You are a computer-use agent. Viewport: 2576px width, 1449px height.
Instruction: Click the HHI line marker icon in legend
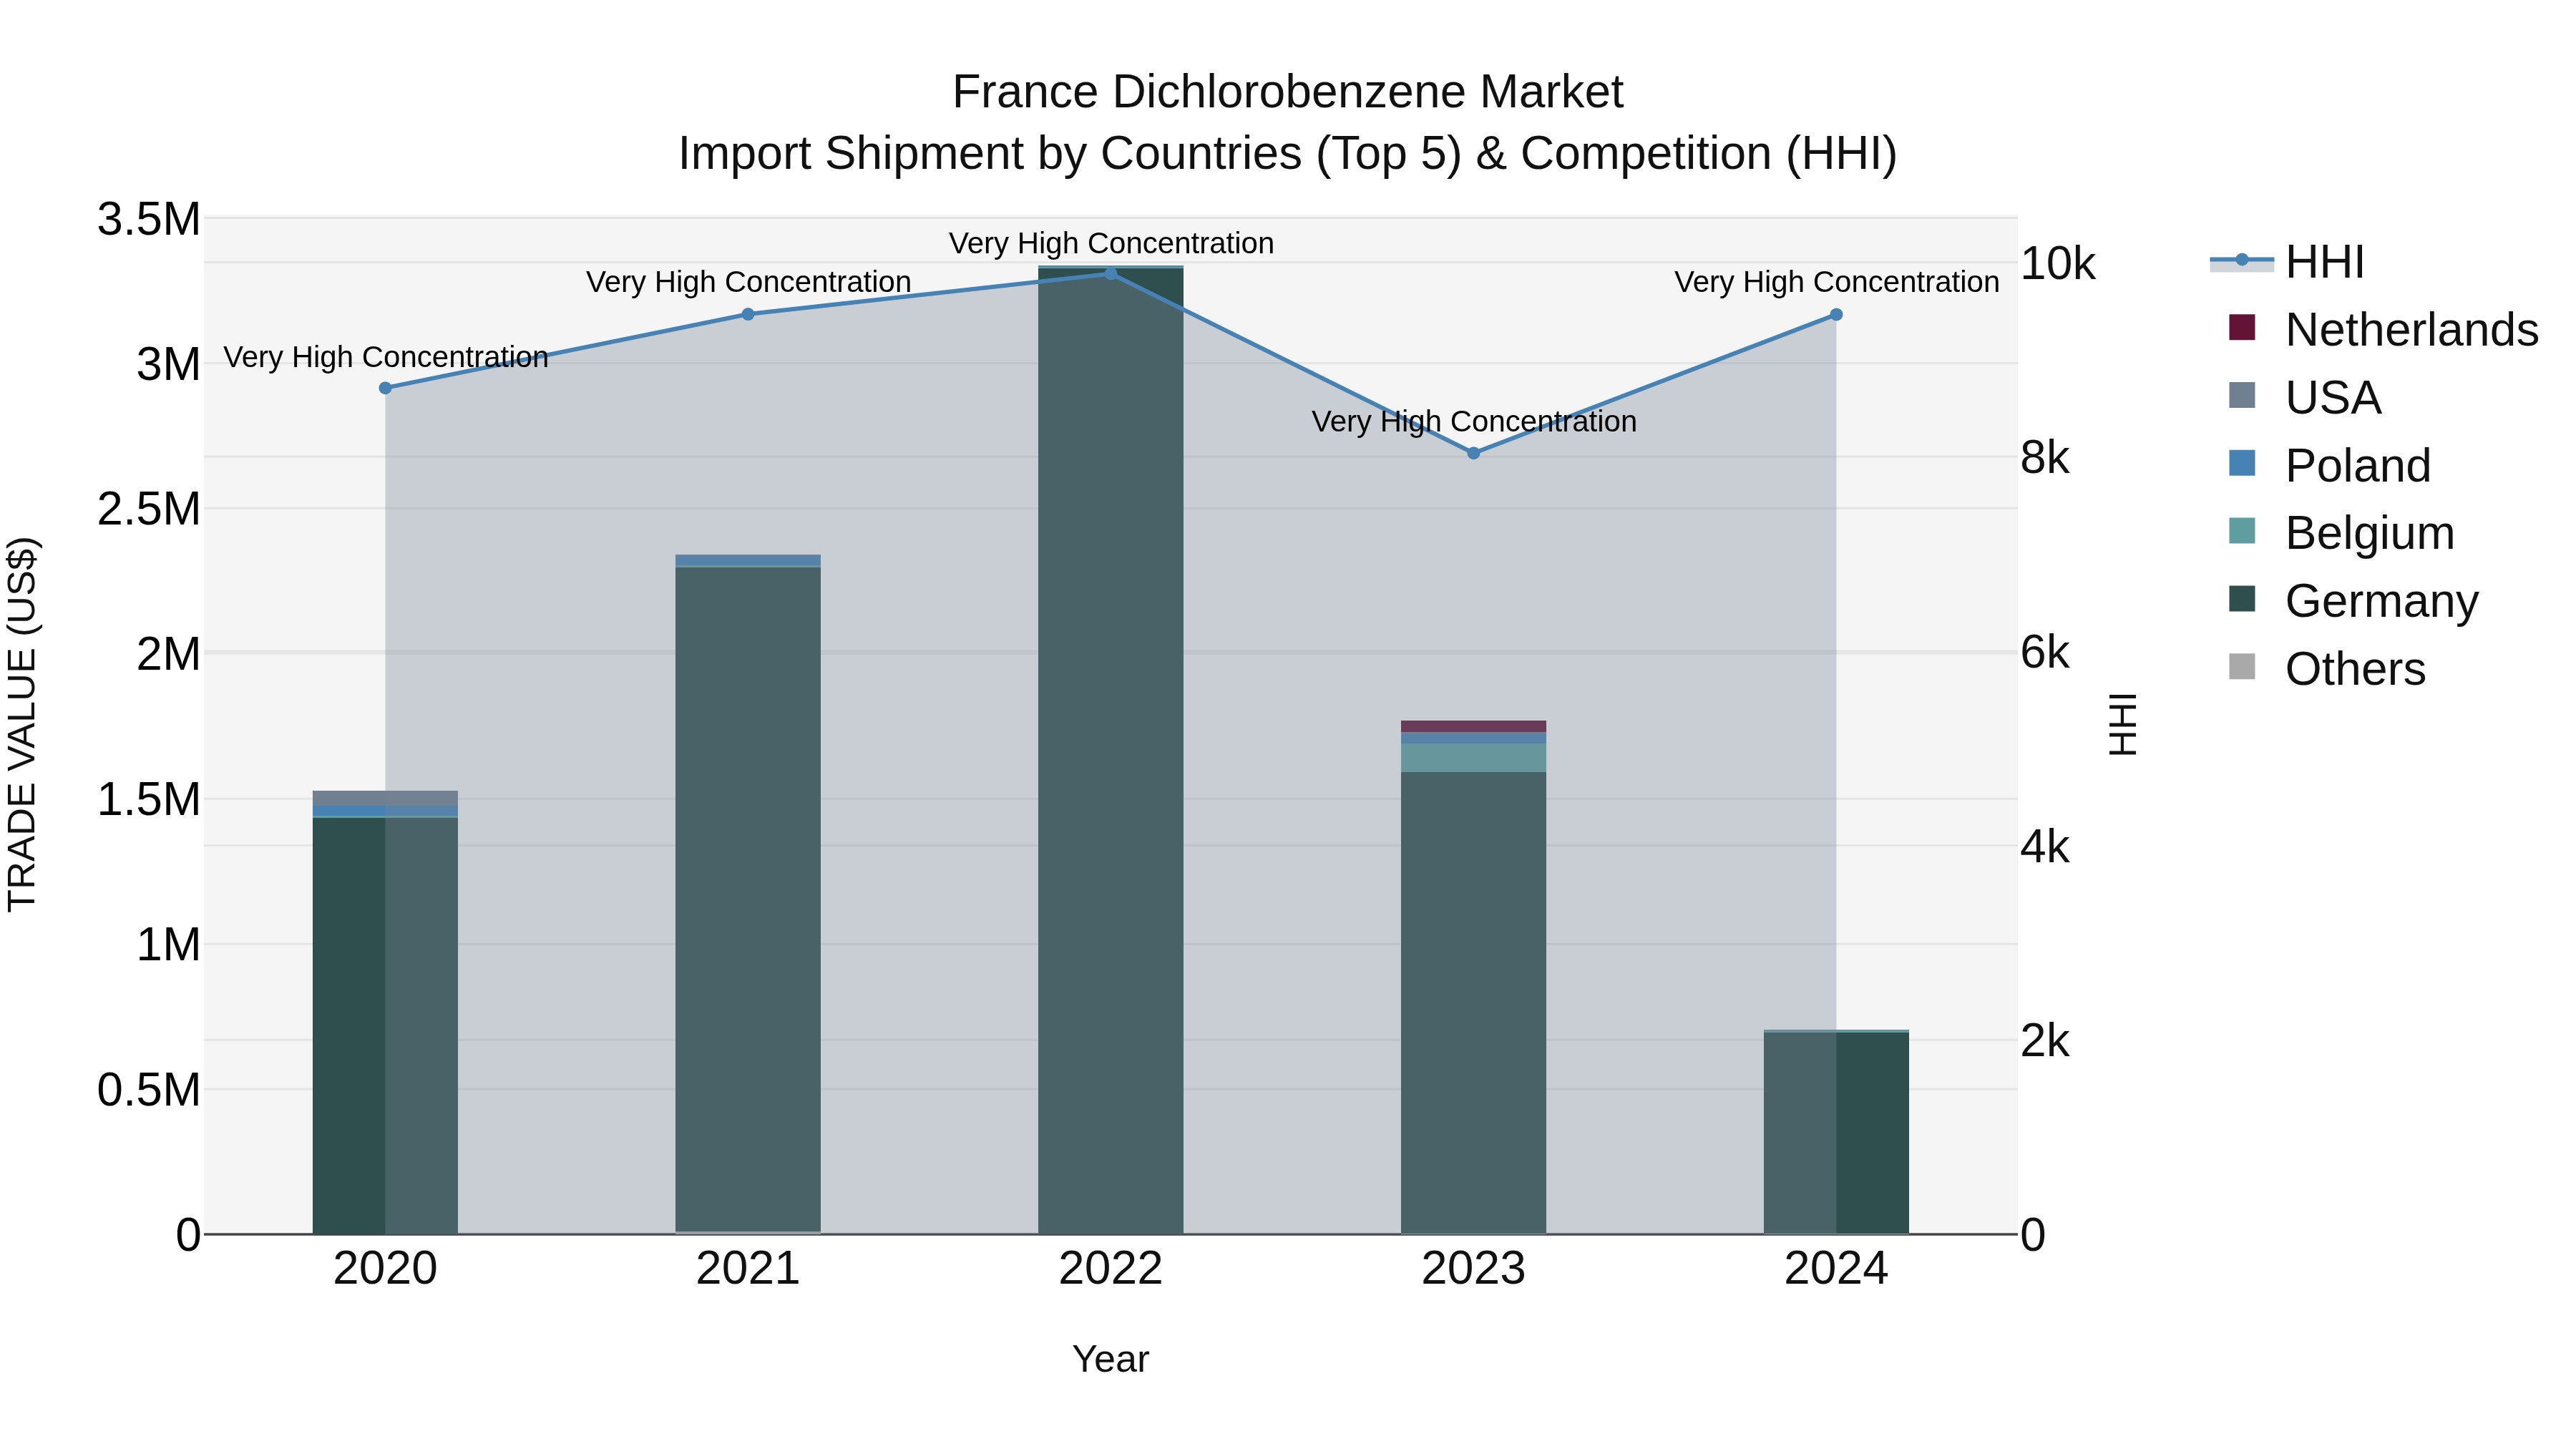pyautogui.click(x=2241, y=261)
